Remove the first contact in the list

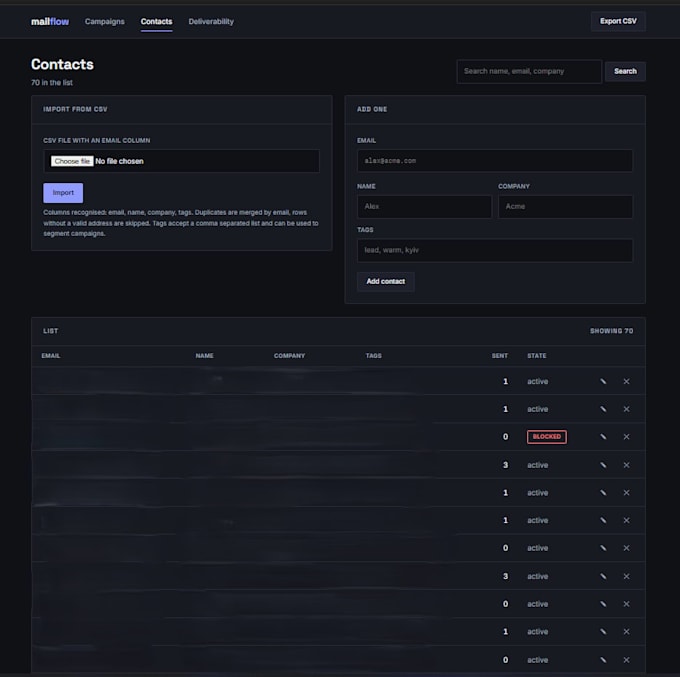coord(626,381)
